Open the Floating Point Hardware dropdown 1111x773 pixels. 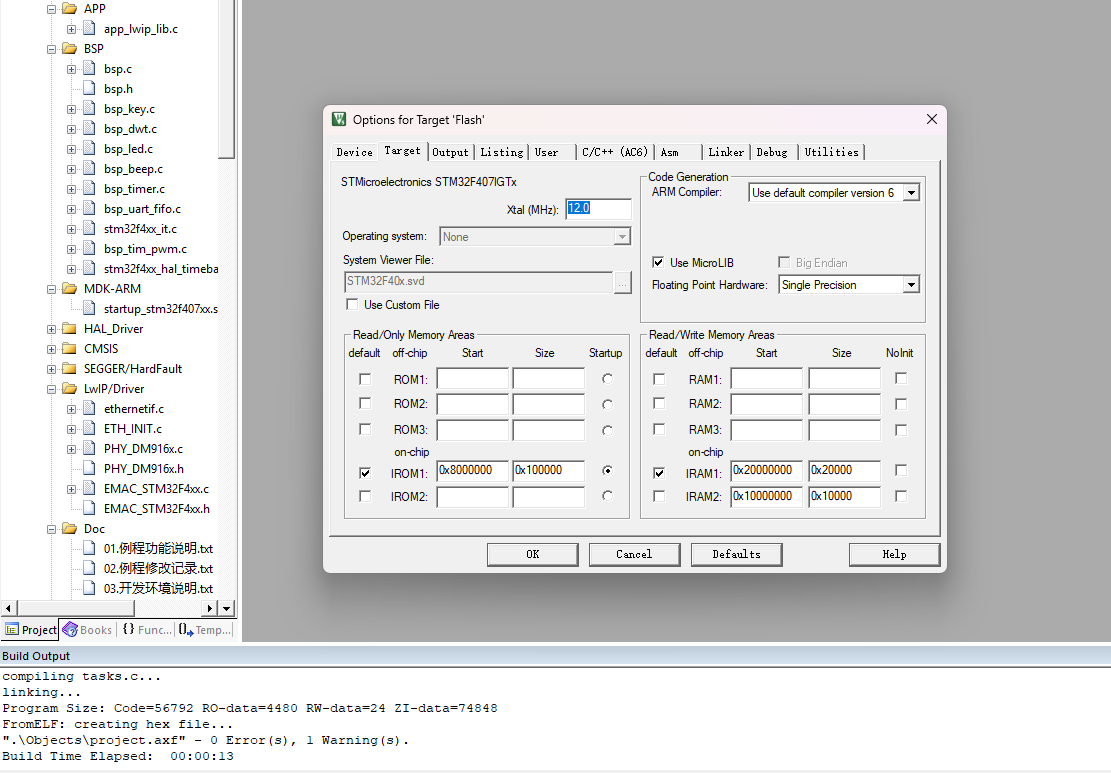[911, 285]
